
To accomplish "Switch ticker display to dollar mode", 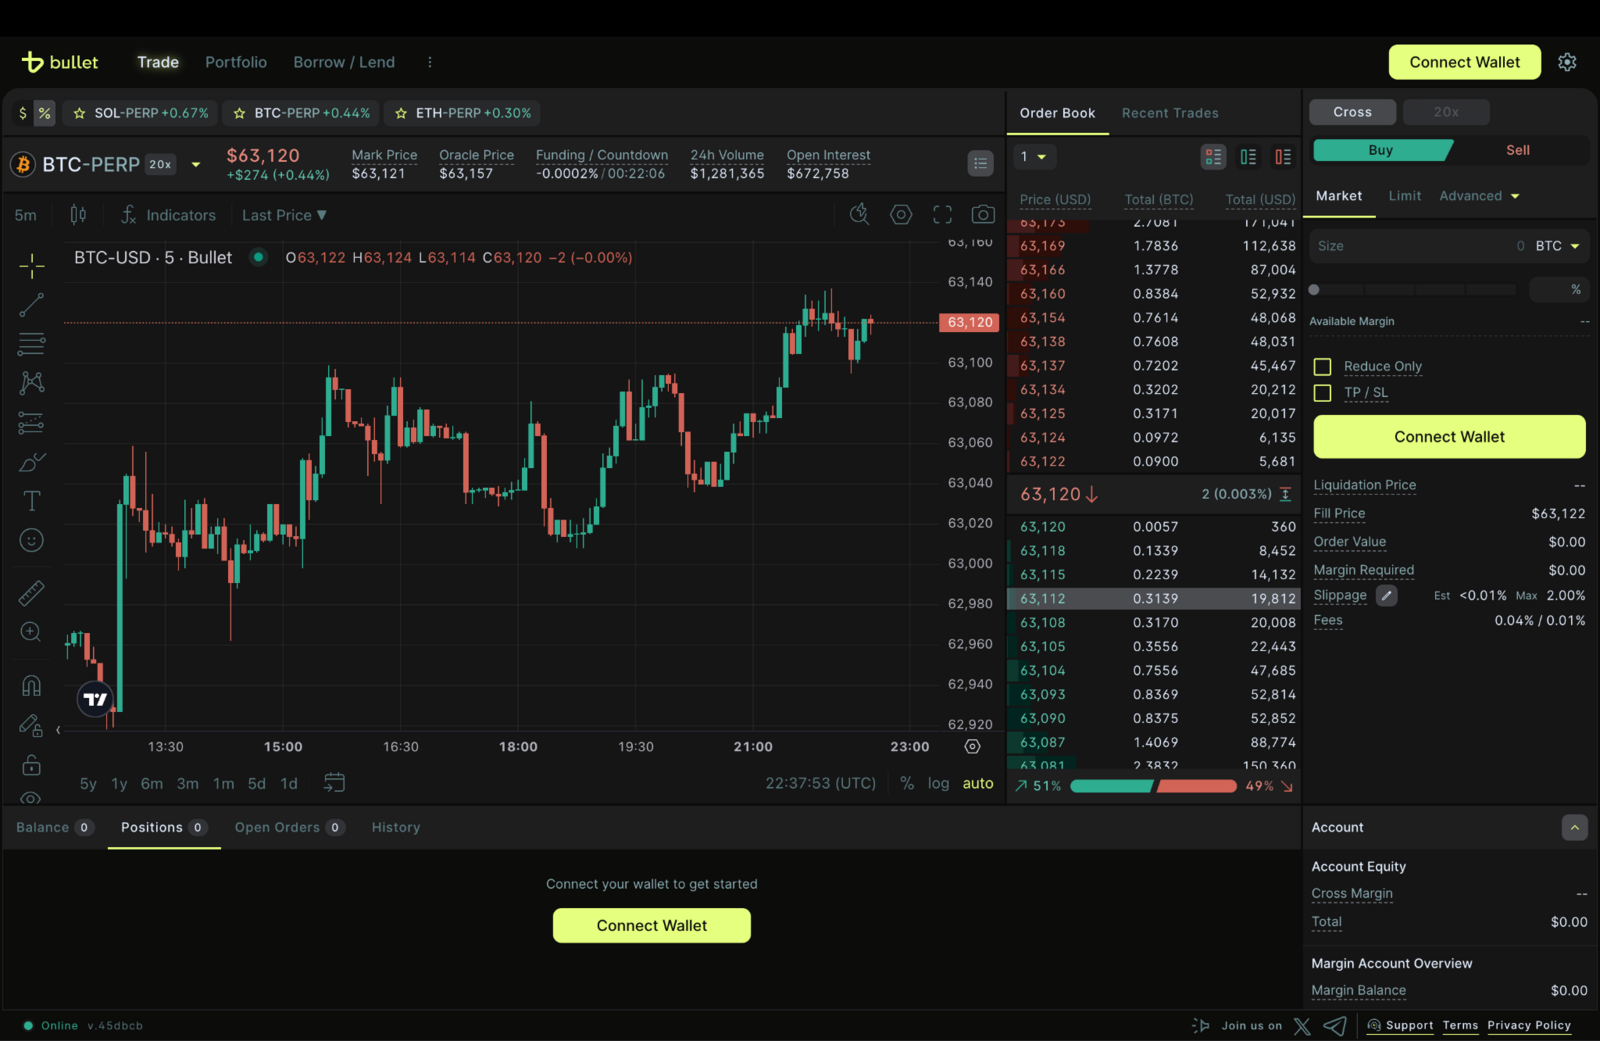I will (x=23, y=113).
